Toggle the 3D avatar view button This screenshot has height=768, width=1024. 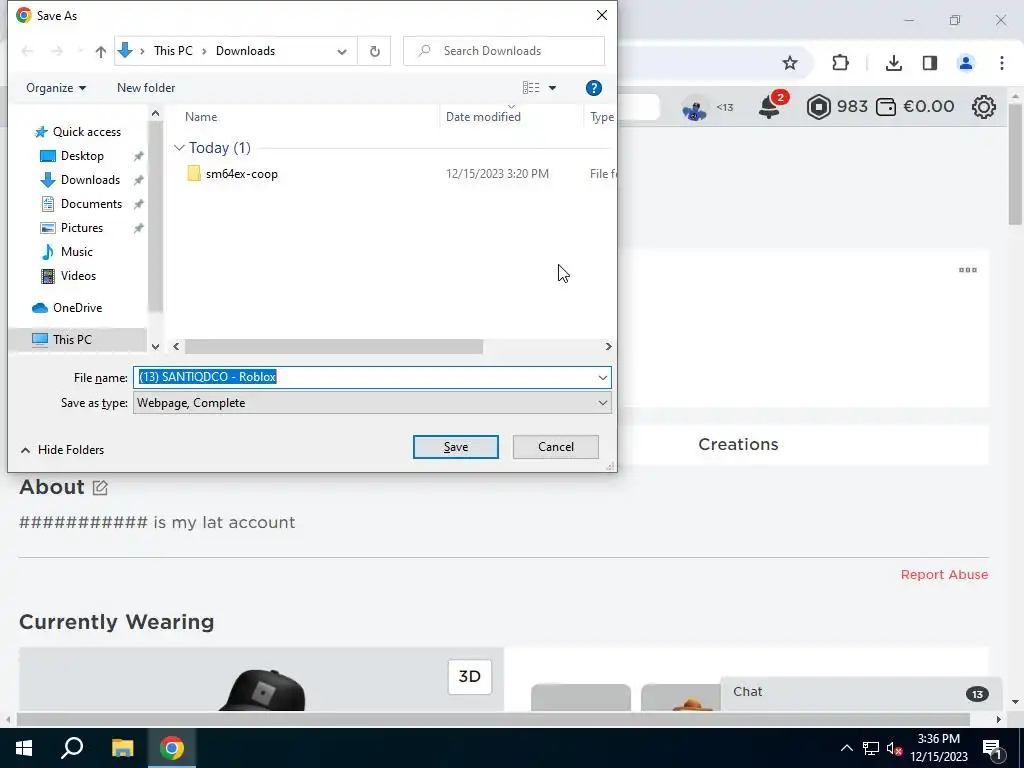pos(470,677)
